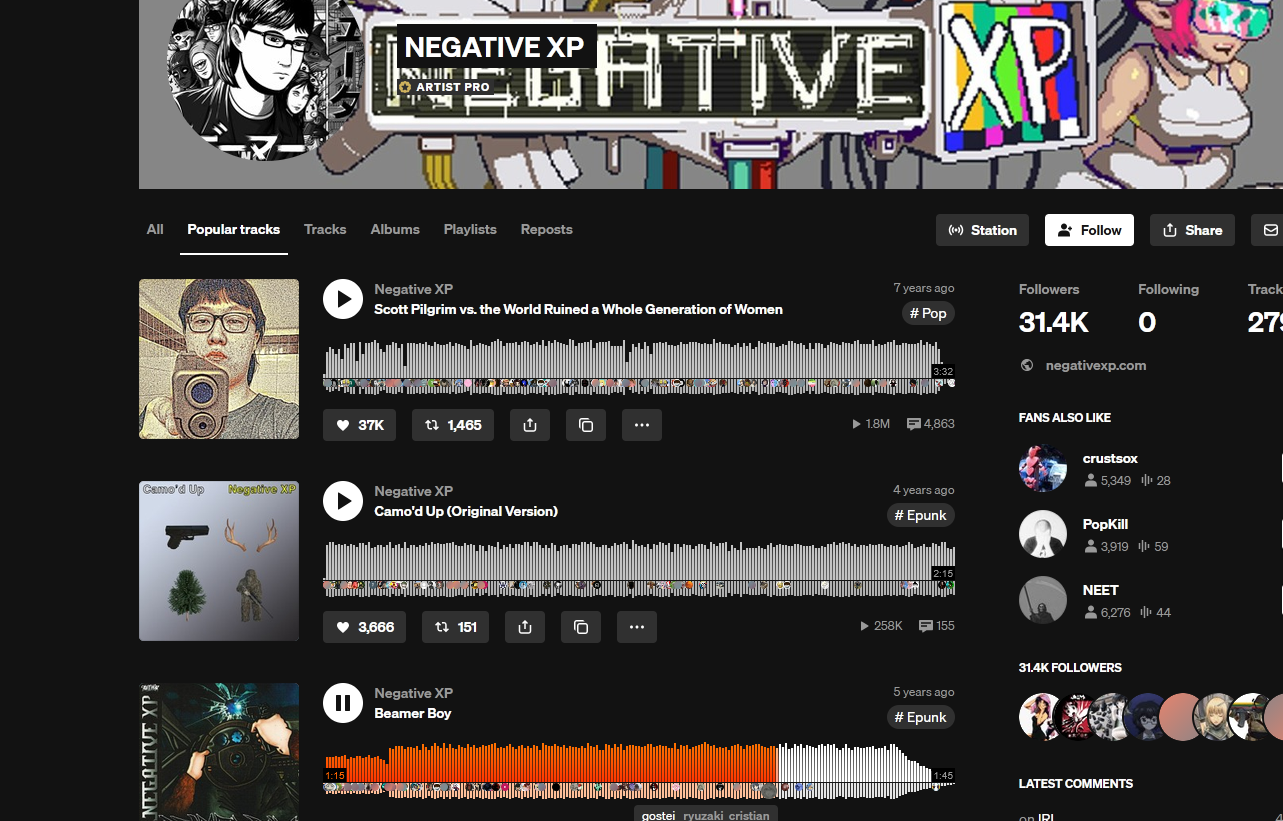Open the #Pop tag on Scott Pilgrim track

click(x=928, y=313)
